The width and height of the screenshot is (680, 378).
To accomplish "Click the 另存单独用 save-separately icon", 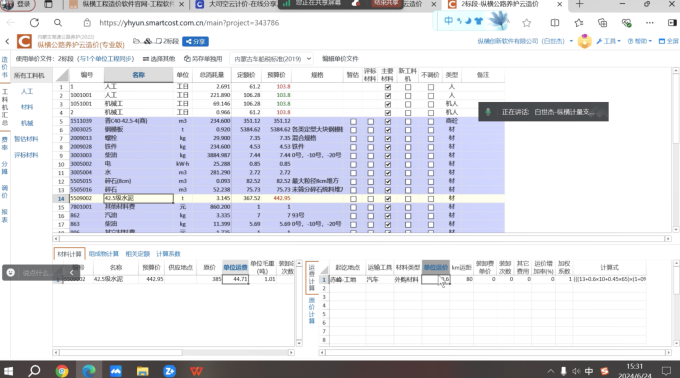I will tap(187, 59).
